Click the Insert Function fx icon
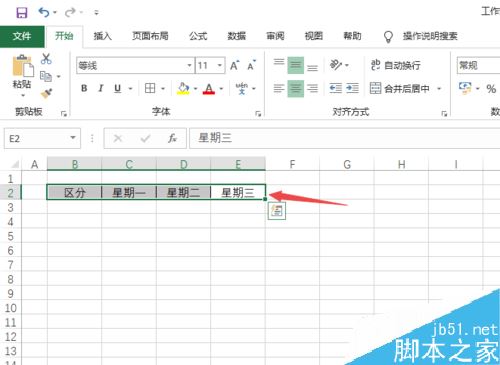 tap(172, 138)
